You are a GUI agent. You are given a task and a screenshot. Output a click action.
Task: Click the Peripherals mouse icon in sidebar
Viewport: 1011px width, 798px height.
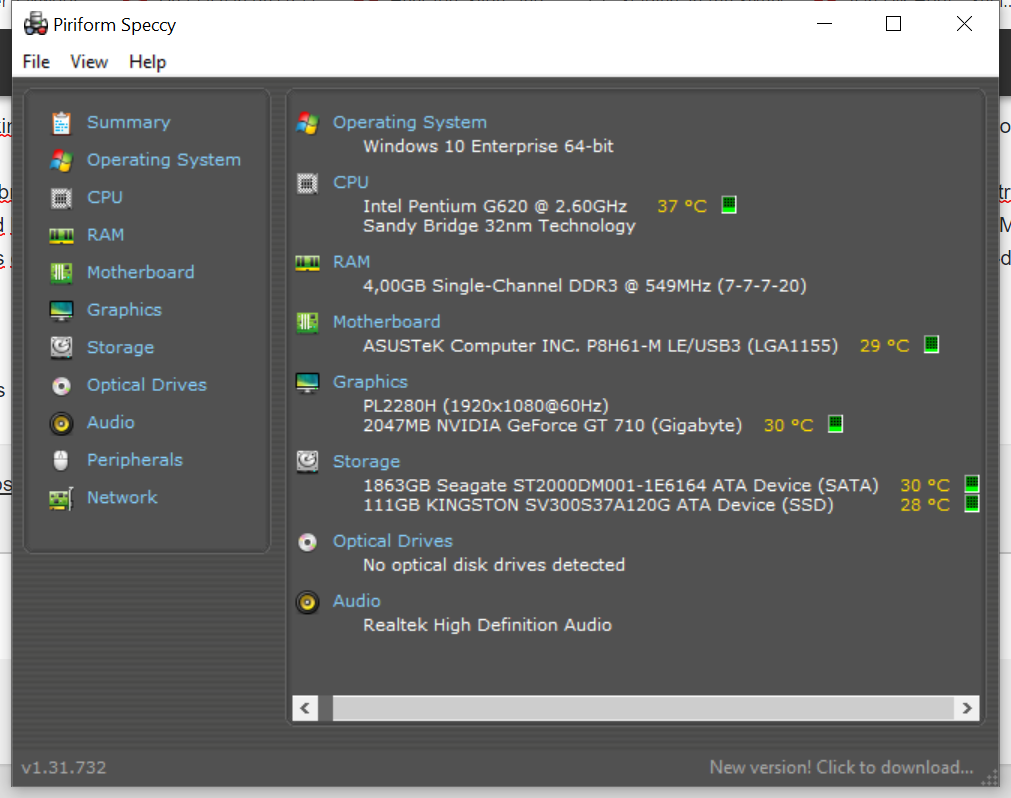[x=61, y=460]
